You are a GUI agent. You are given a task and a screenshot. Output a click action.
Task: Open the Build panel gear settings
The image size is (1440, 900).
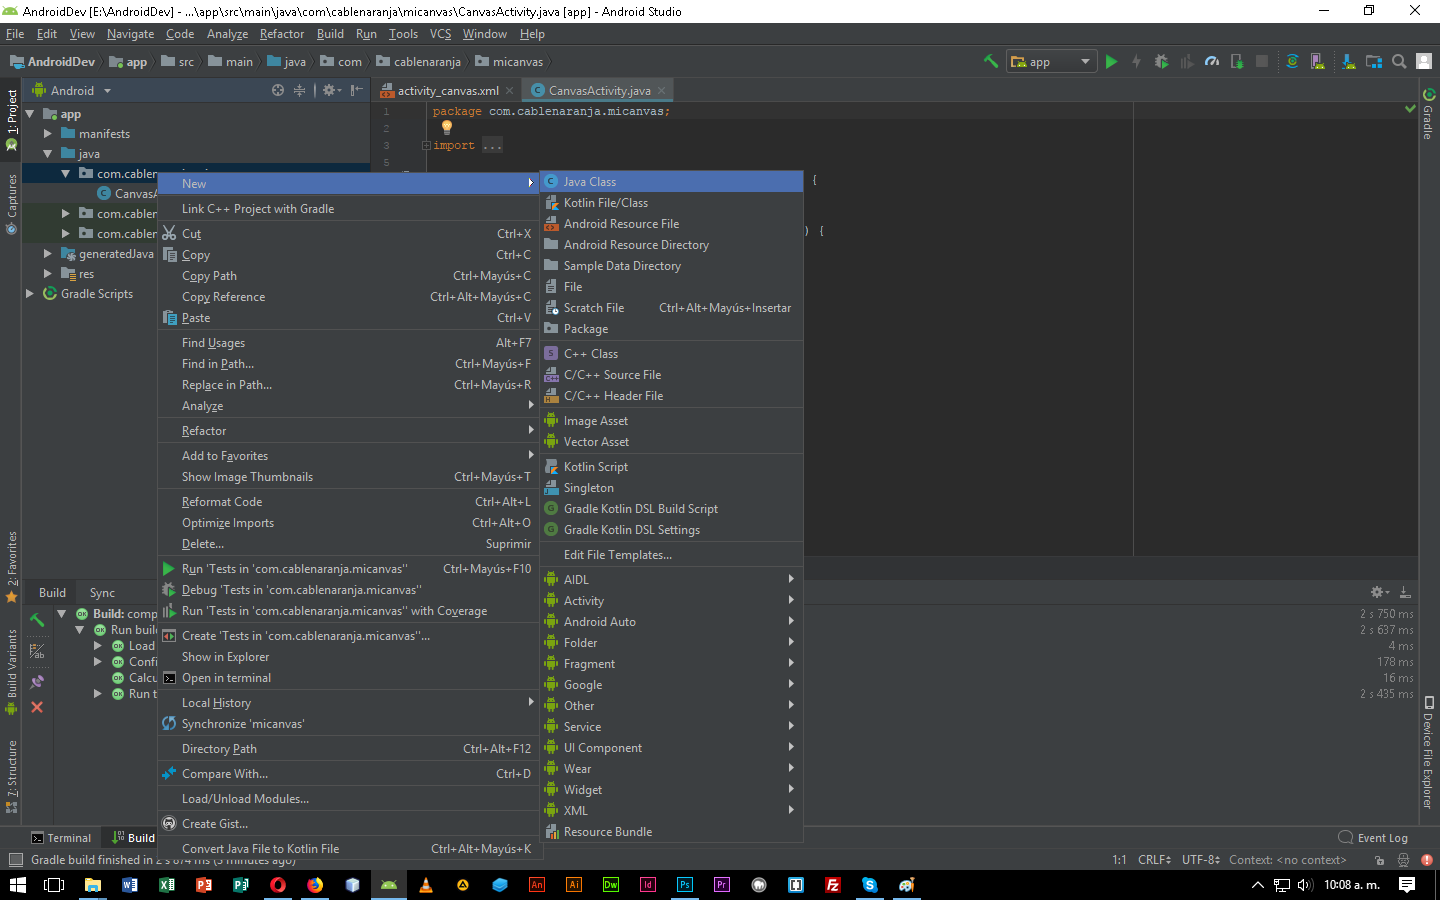coord(1380,592)
